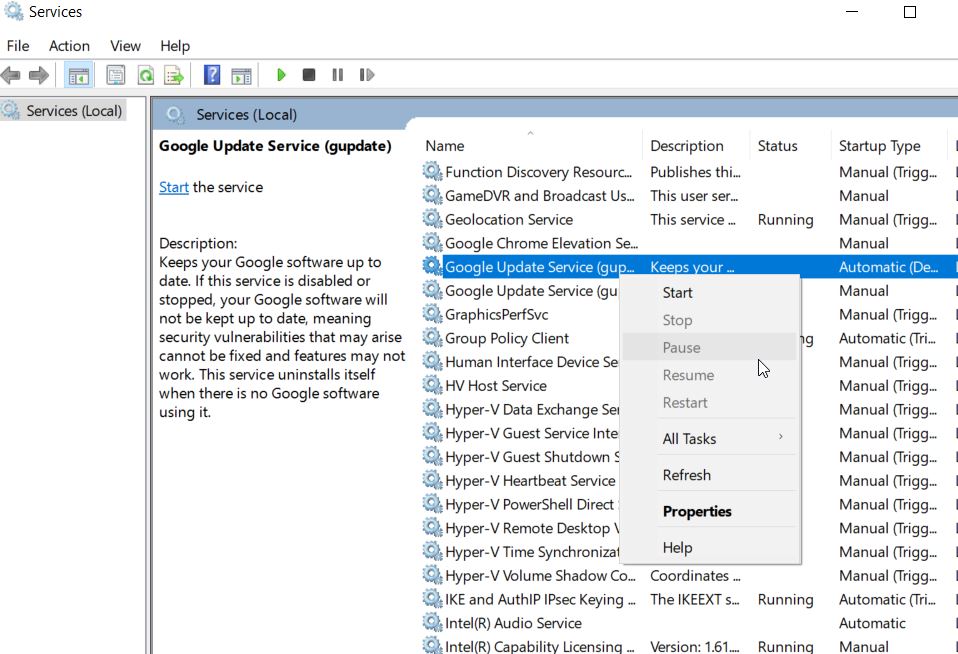
Task: Click the Stop Service square toolbar icon
Action: click(x=309, y=75)
